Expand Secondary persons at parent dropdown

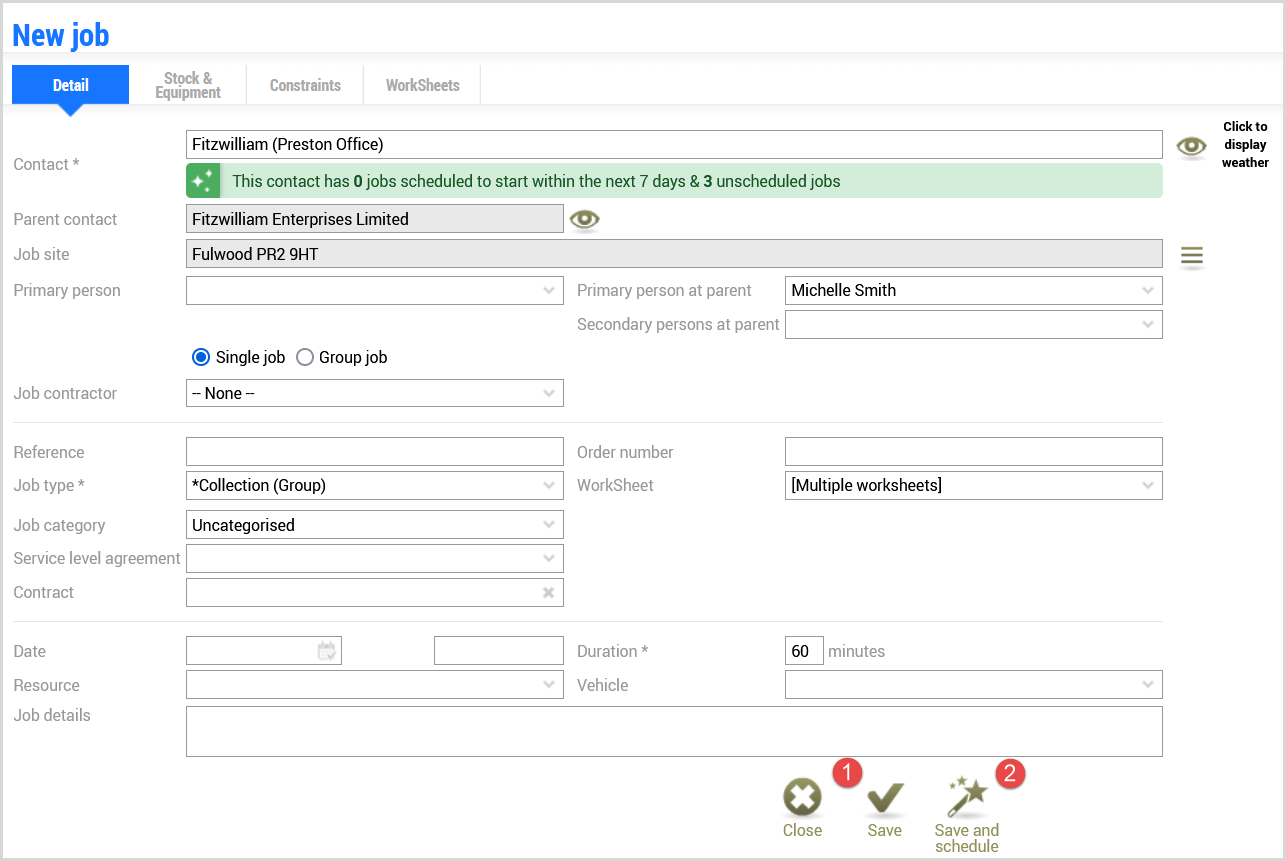coord(974,324)
